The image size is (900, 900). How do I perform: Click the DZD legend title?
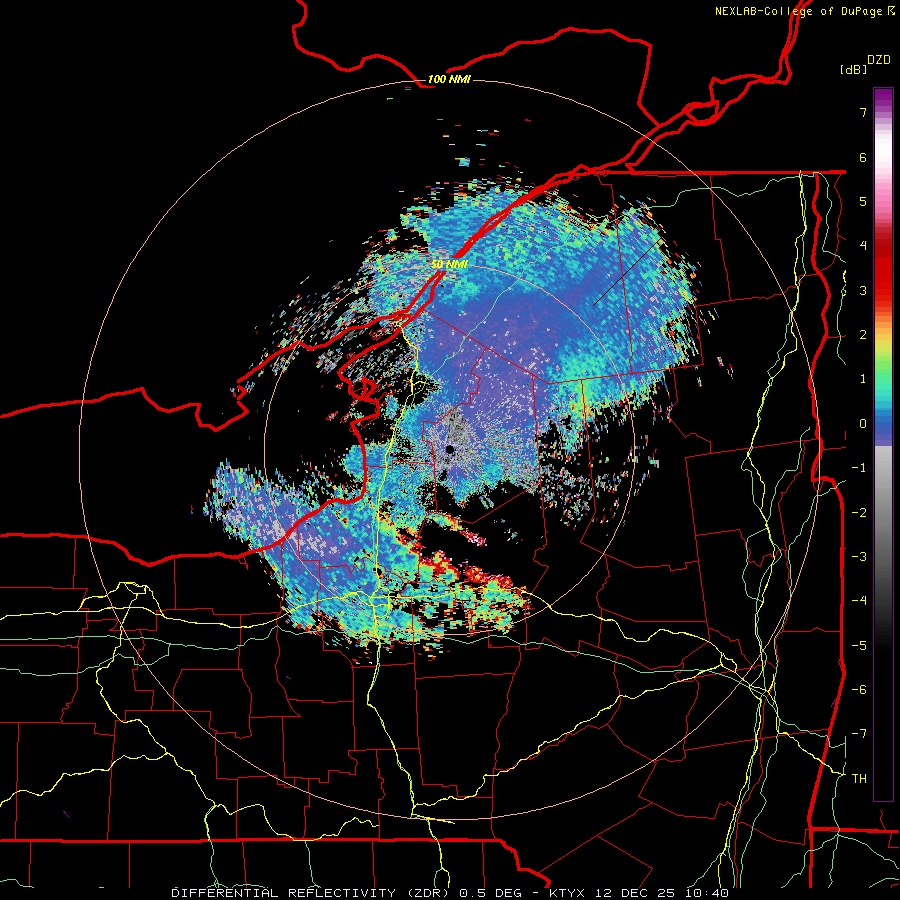click(x=879, y=60)
